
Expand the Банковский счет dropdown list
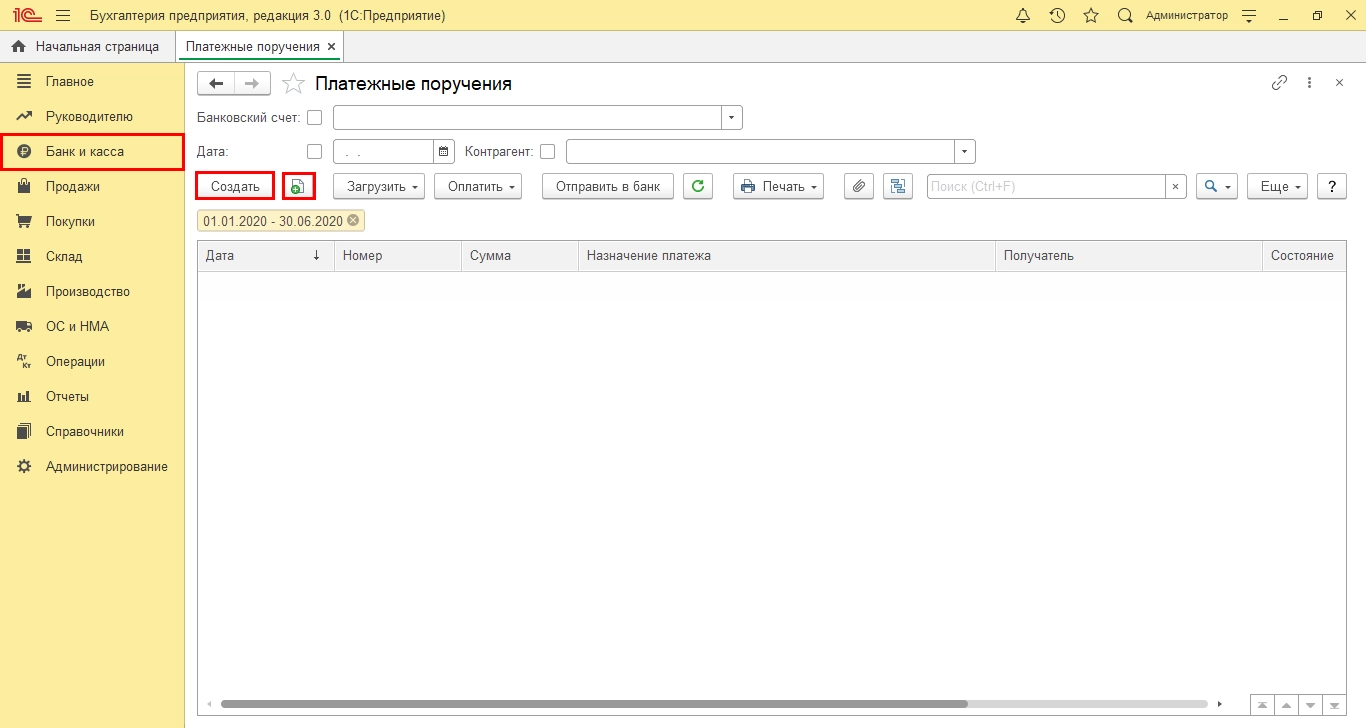coord(732,118)
